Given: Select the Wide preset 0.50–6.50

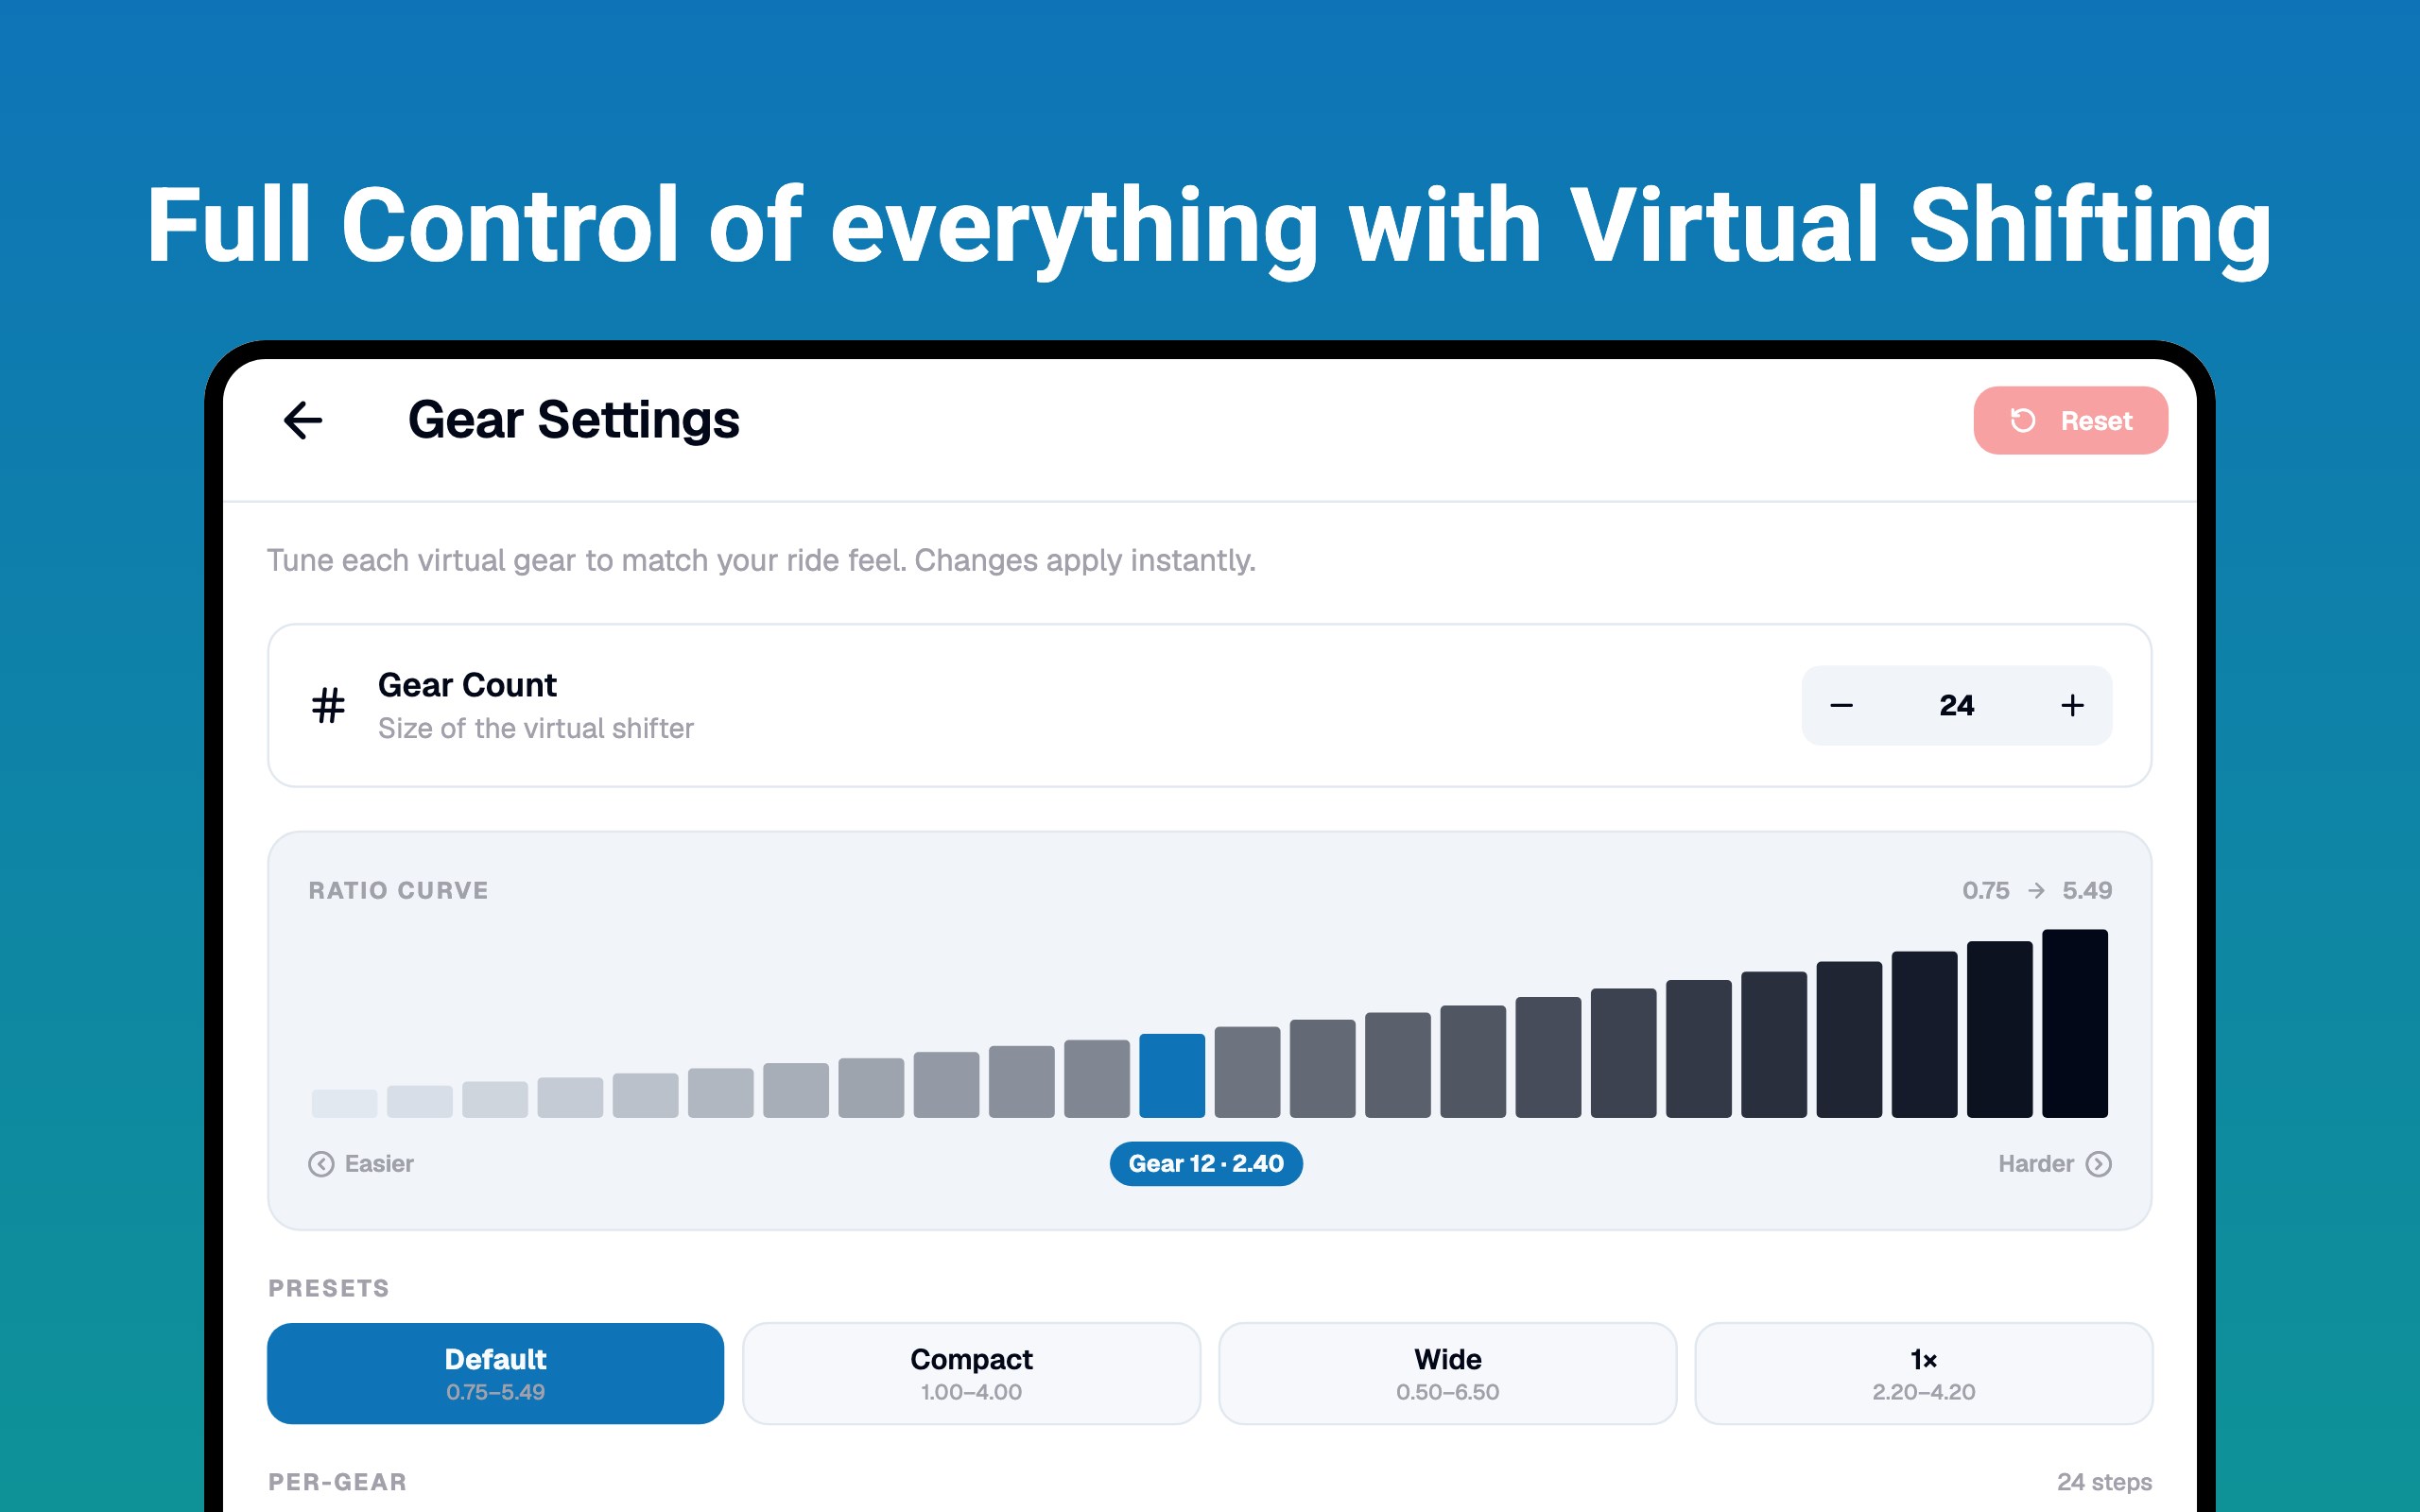Looking at the screenshot, I should tap(1447, 1373).
